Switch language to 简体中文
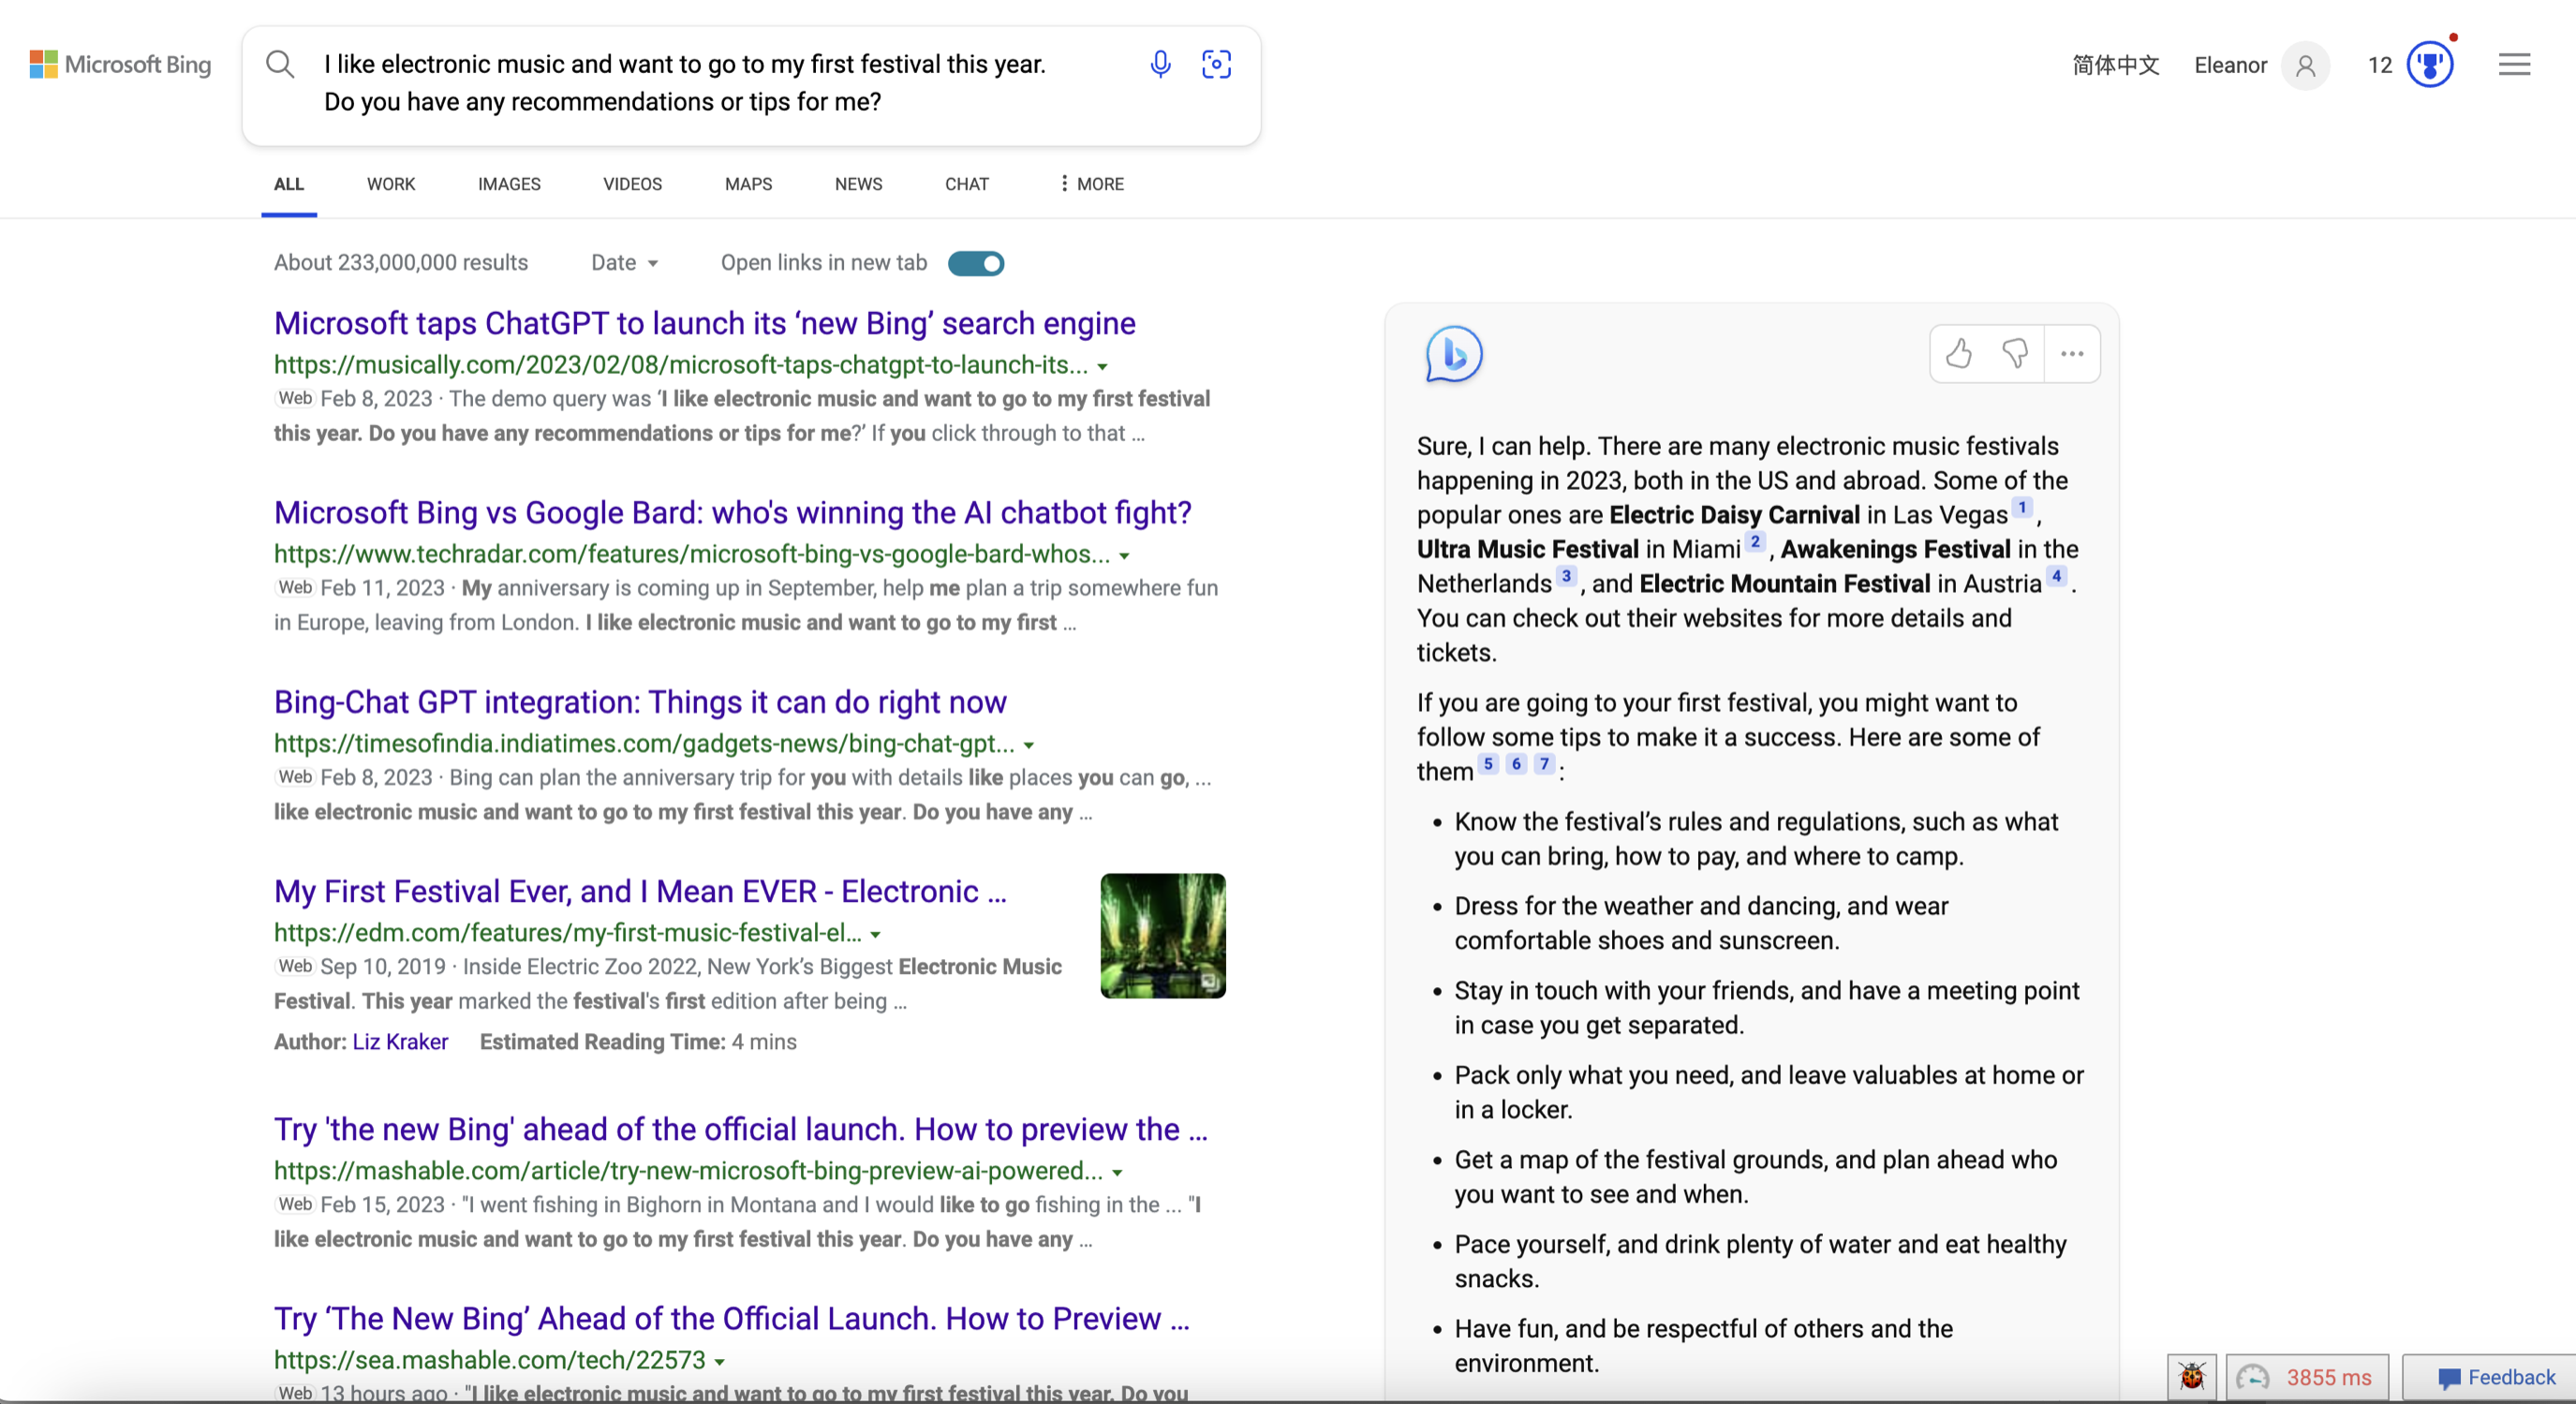Viewport: 2576px width, 1404px height. point(2116,66)
